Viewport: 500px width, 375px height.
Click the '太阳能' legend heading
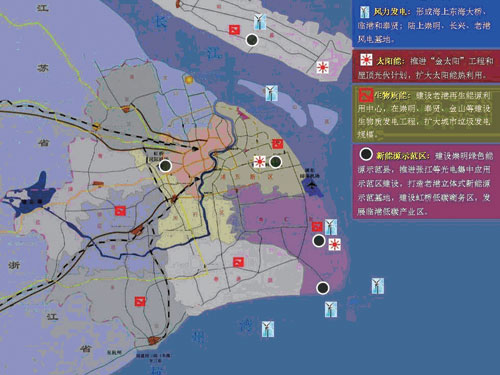(x=390, y=61)
